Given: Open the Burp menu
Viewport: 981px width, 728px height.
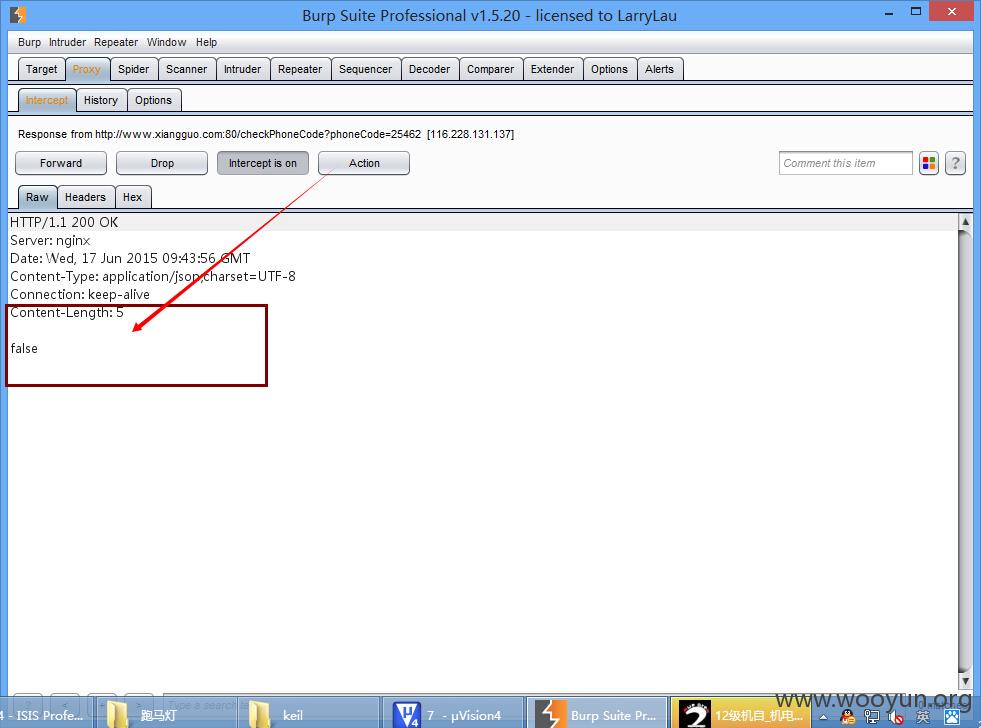Looking at the screenshot, I should [x=29, y=42].
